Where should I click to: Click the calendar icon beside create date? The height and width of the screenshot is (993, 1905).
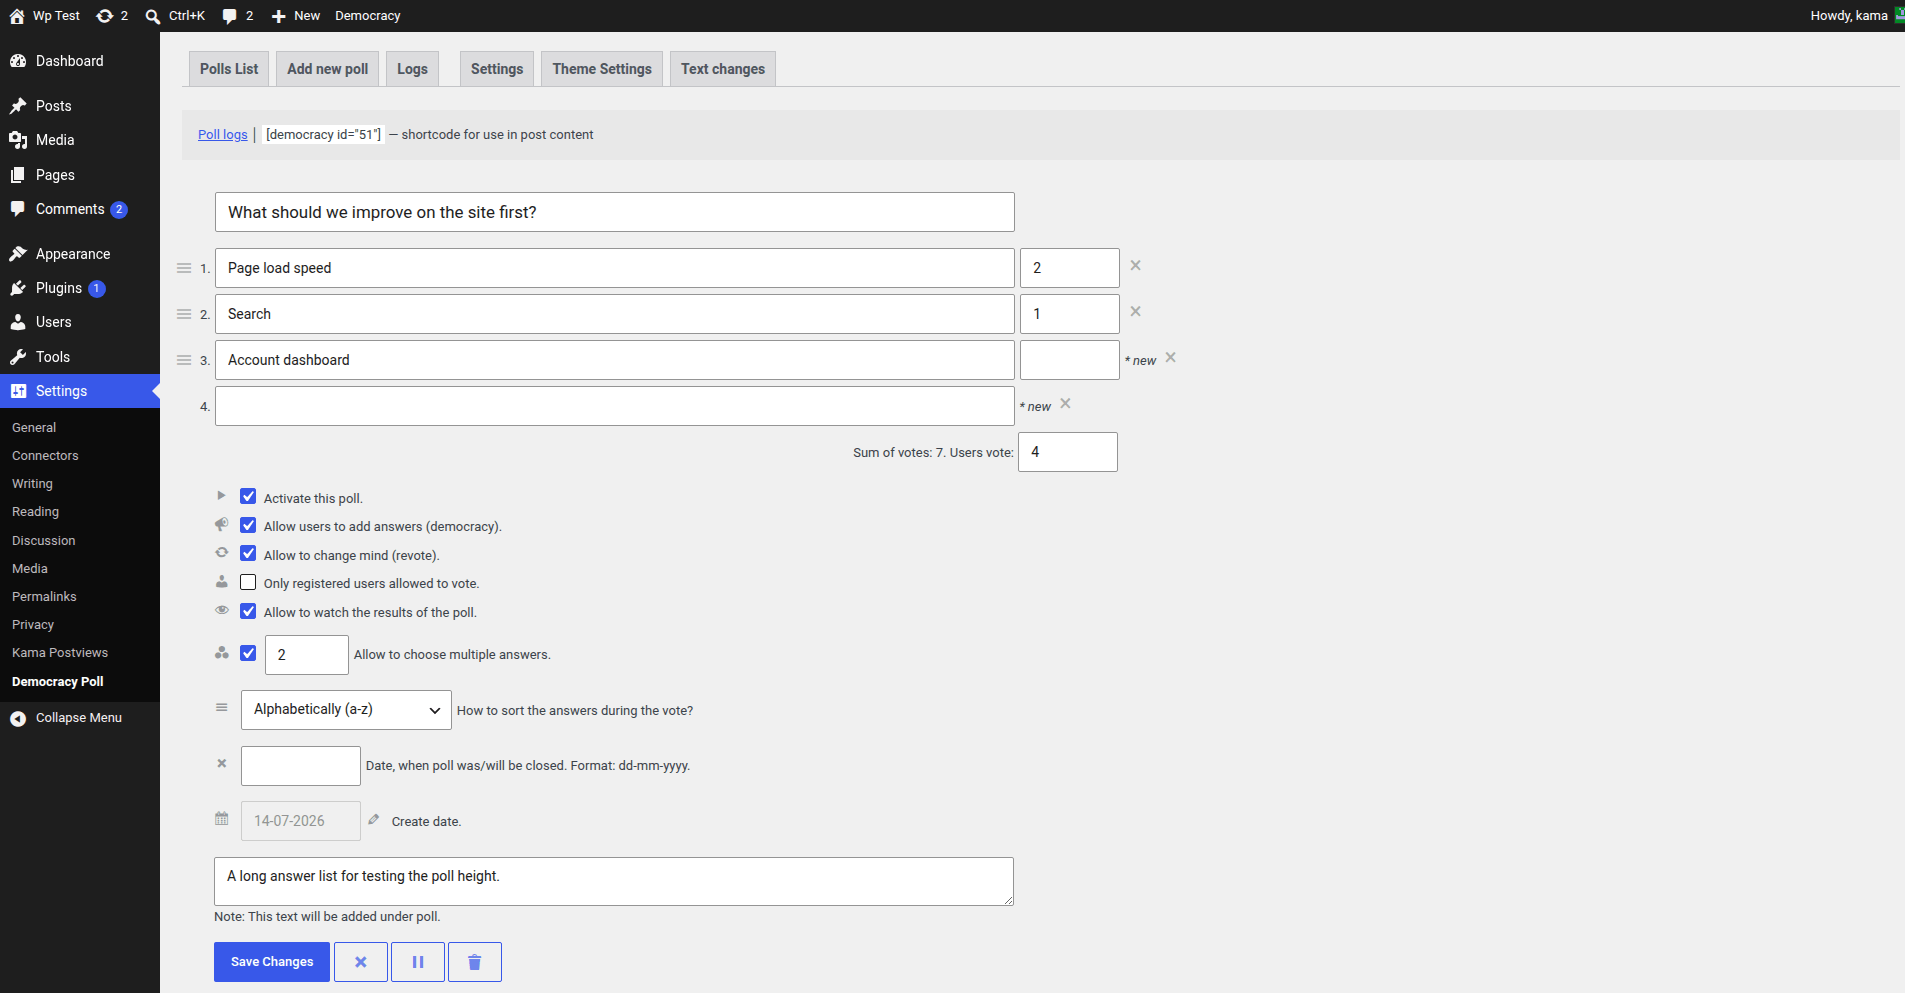pos(222,819)
